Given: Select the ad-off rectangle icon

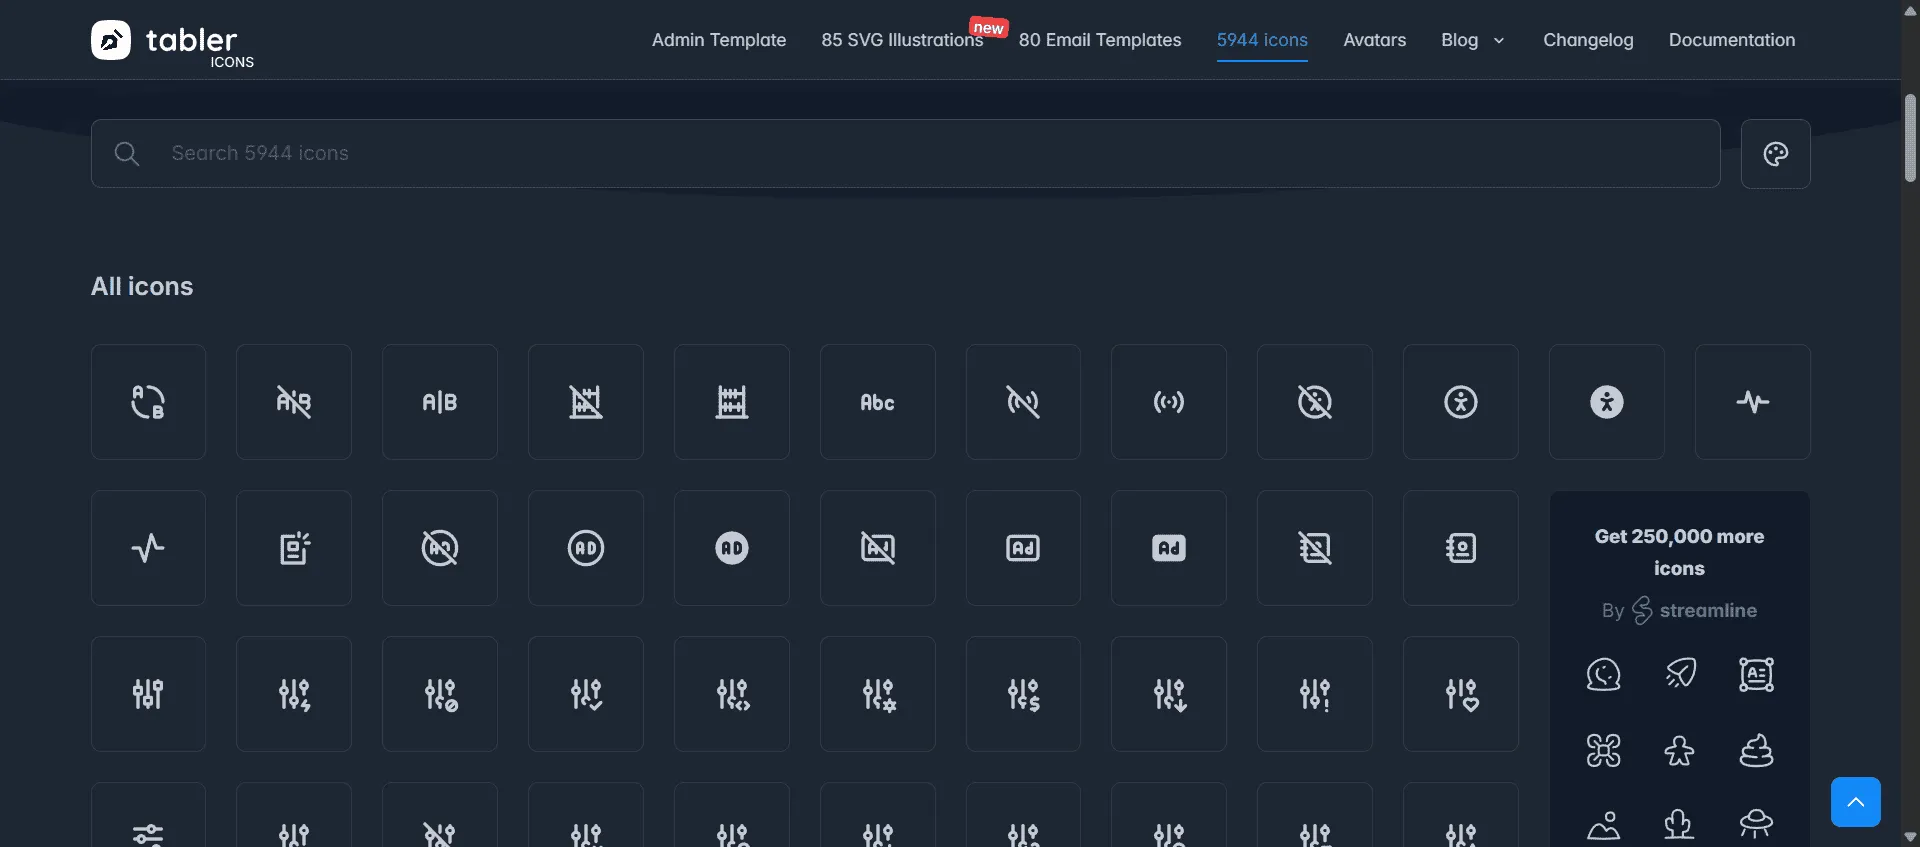Looking at the screenshot, I should click(x=878, y=548).
